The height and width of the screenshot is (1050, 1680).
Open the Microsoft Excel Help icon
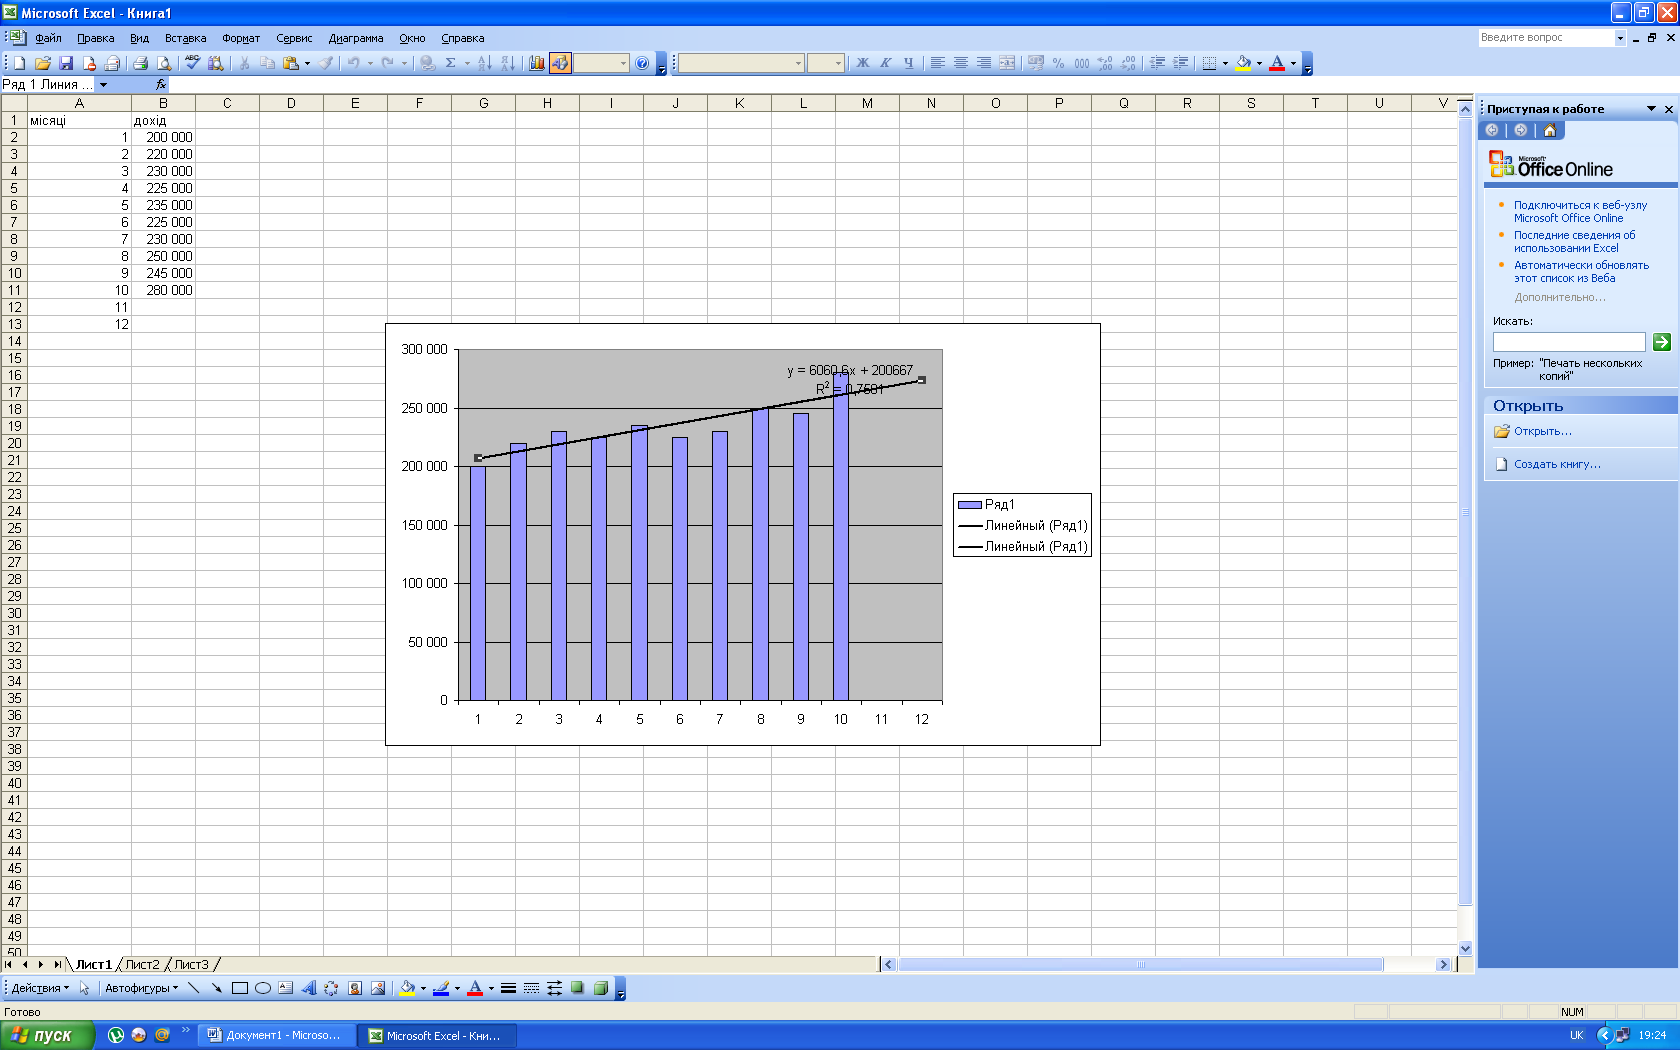[x=642, y=63]
